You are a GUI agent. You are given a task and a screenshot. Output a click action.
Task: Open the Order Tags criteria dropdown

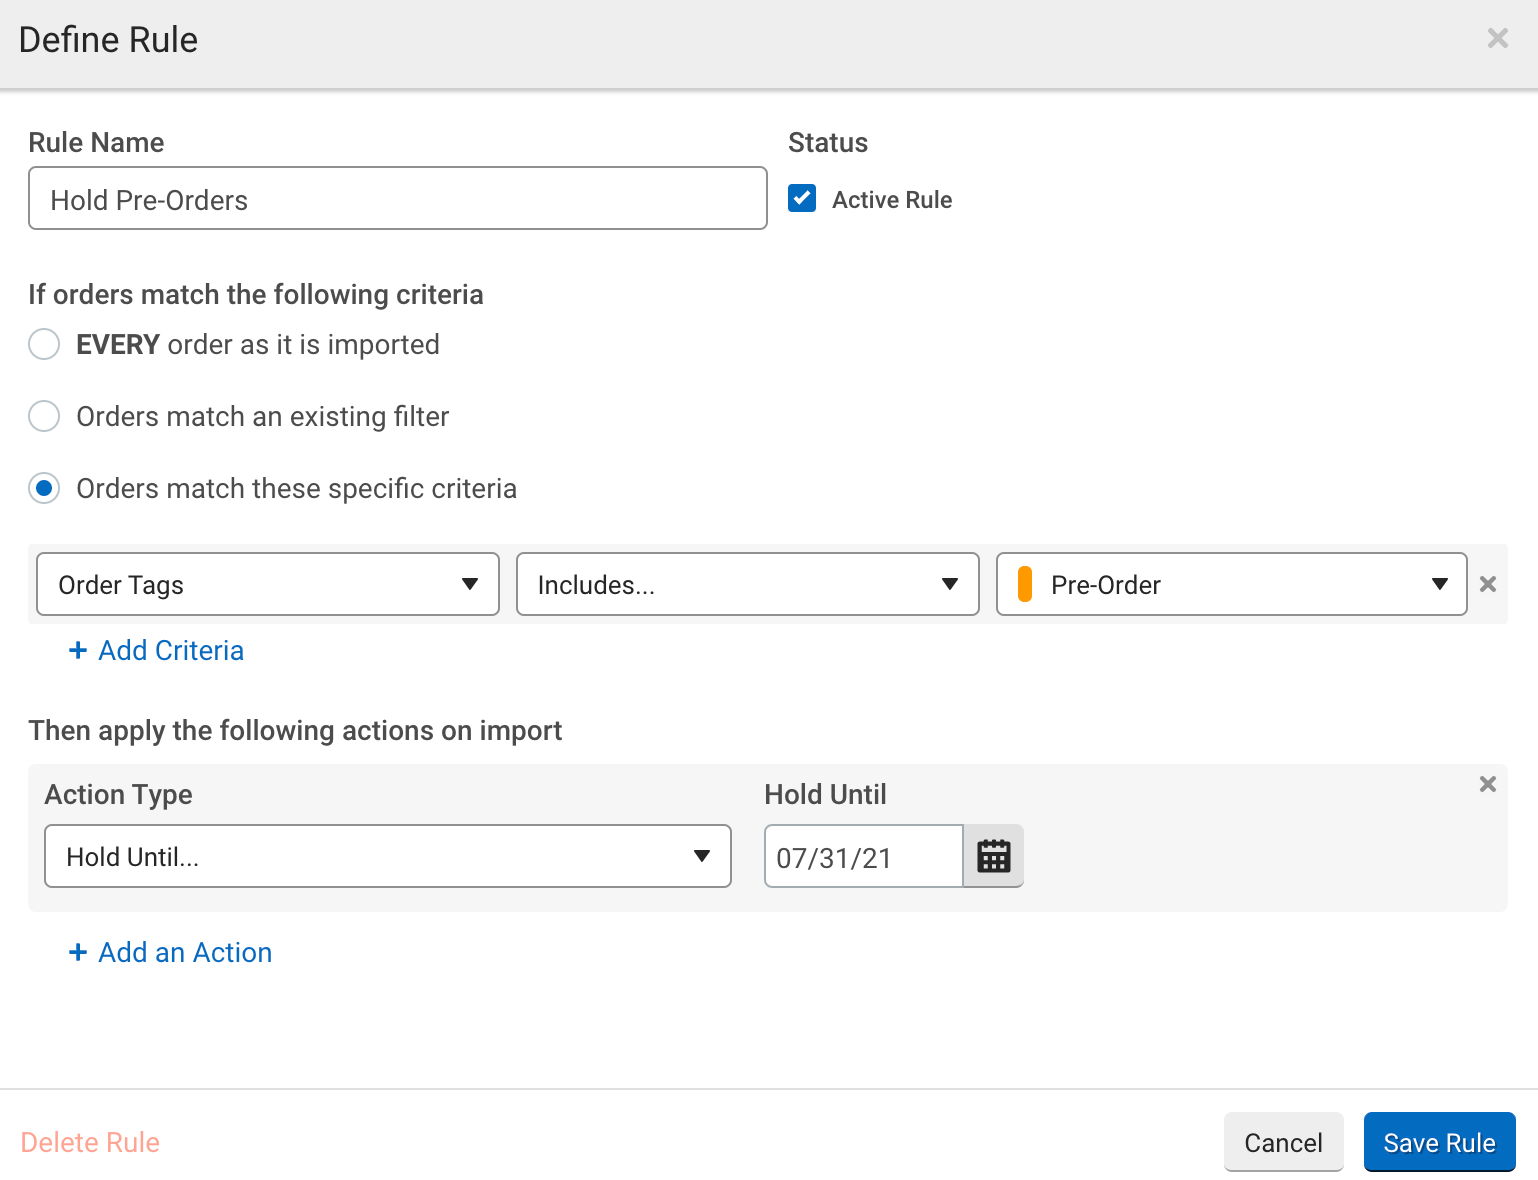point(268,584)
